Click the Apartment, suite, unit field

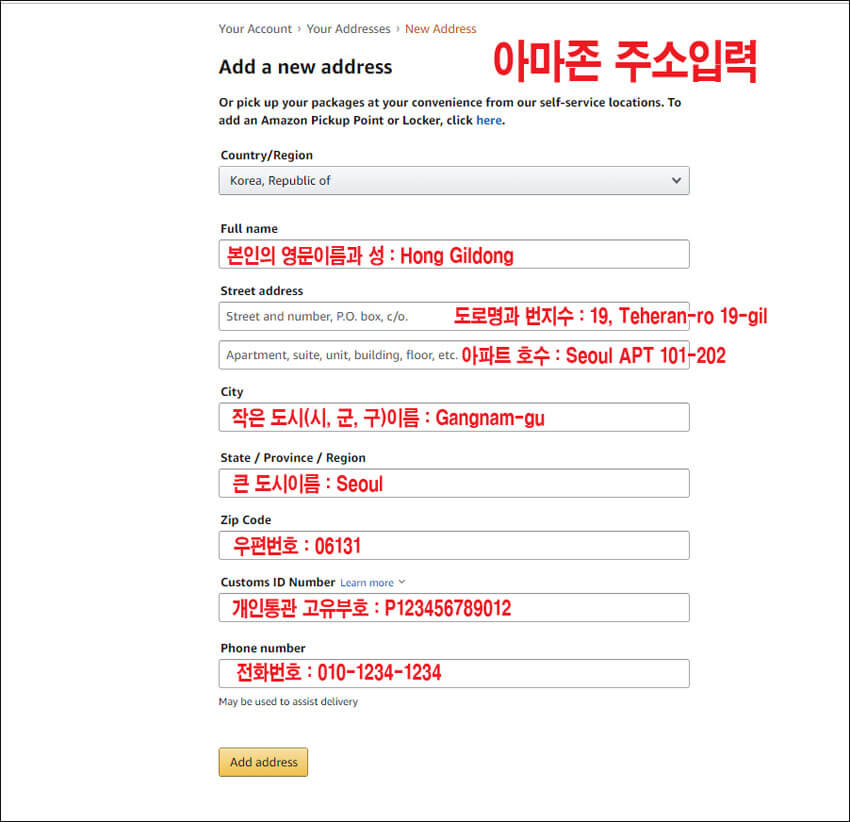pos(454,355)
